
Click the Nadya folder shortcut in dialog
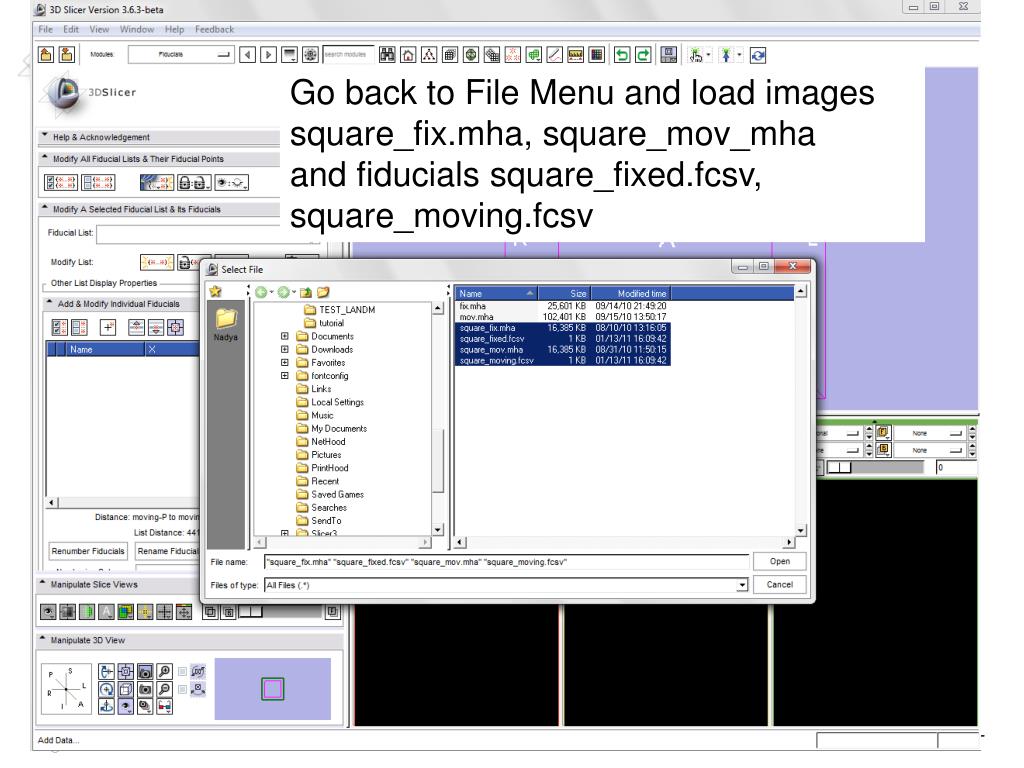[225, 325]
